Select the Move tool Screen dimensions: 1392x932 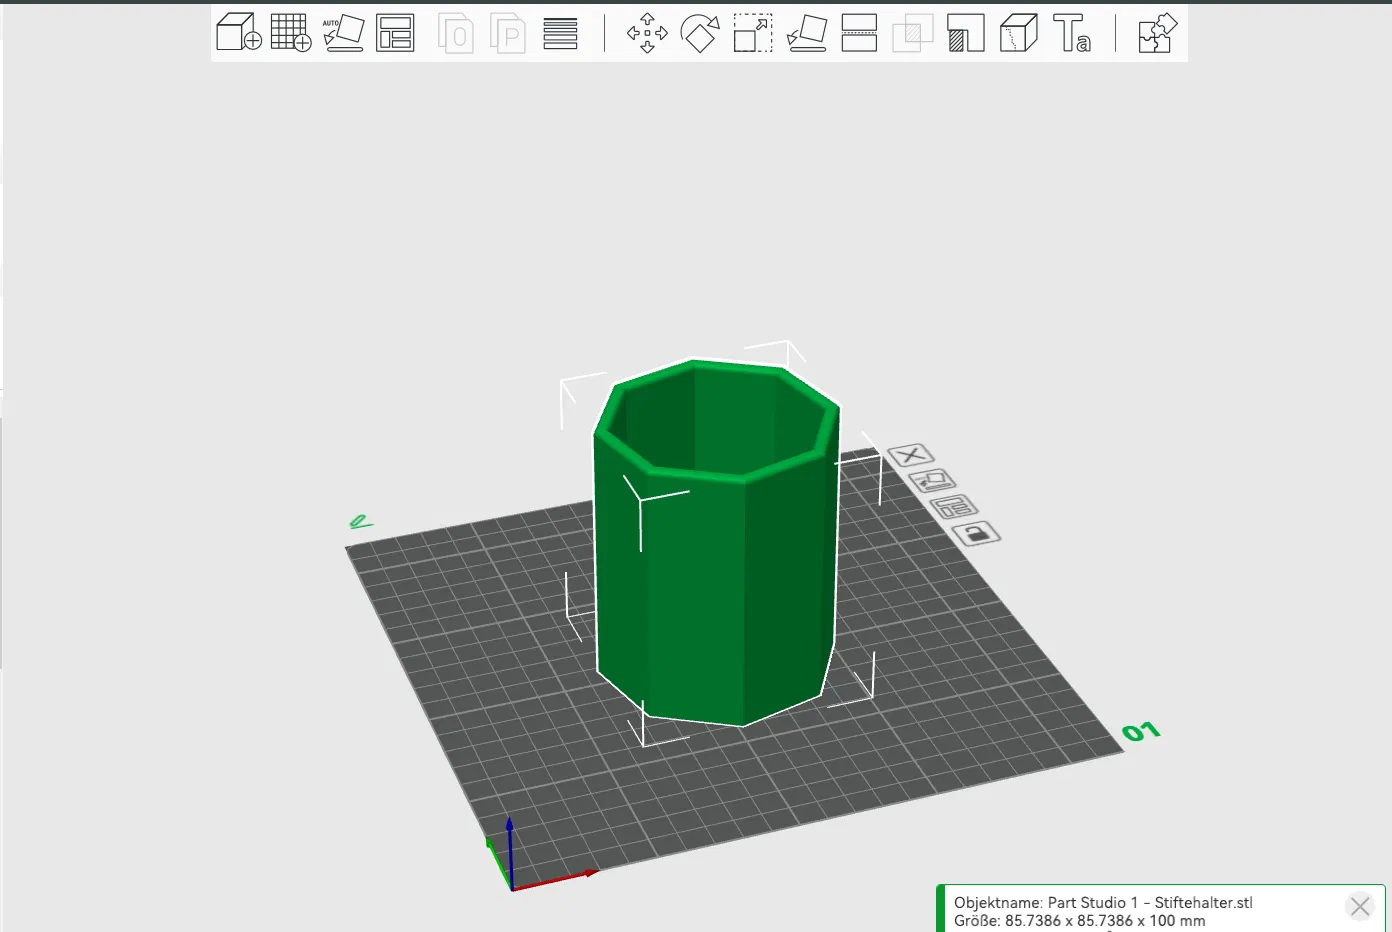pos(647,33)
